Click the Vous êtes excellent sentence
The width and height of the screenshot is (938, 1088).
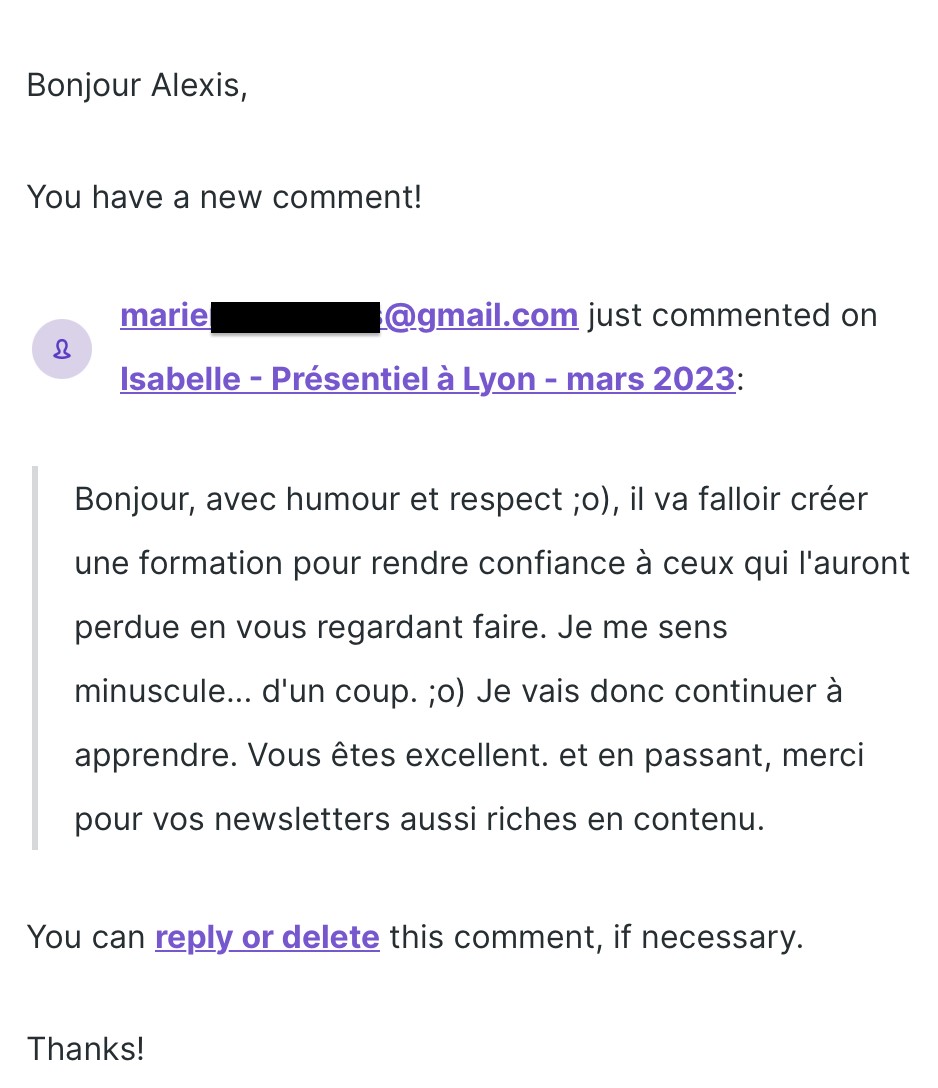click(398, 755)
